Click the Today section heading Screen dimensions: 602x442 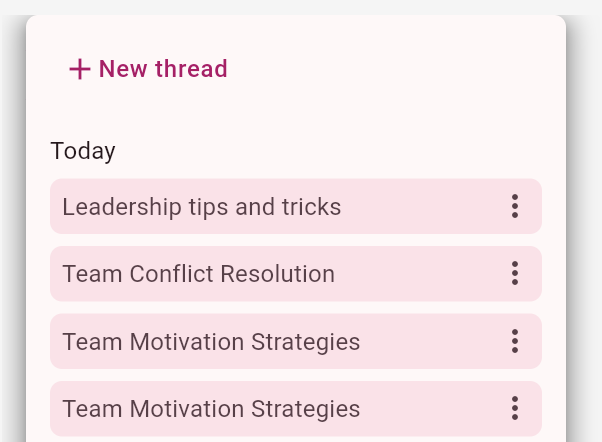(83, 151)
